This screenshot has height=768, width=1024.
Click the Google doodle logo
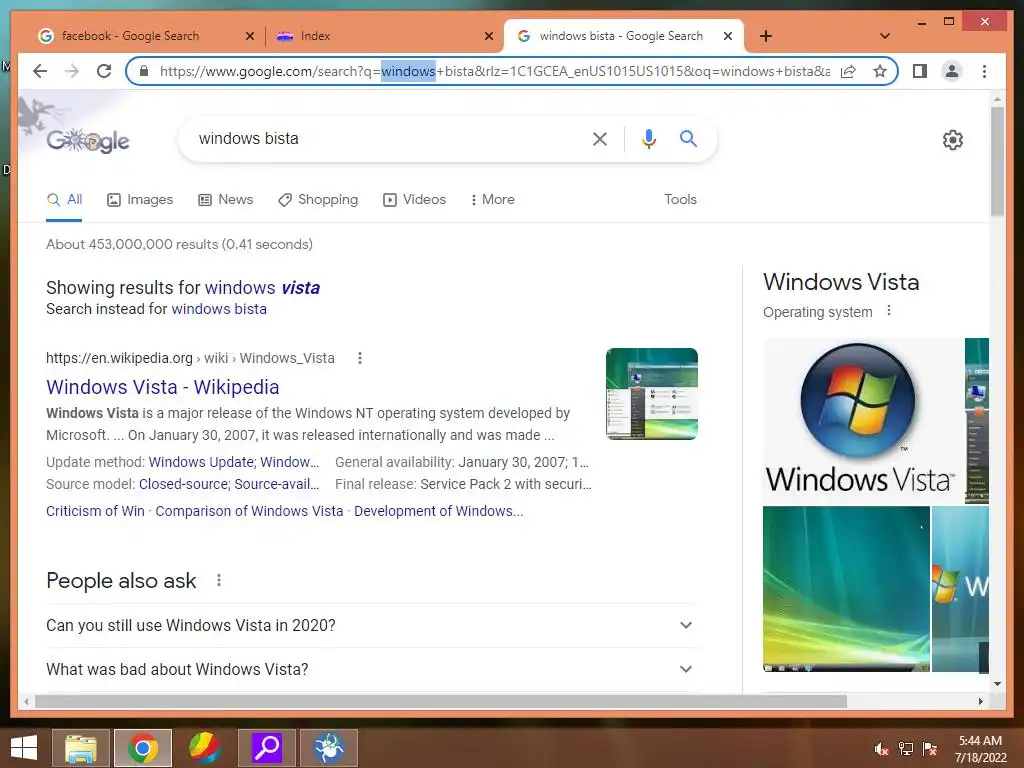click(x=88, y=139)
